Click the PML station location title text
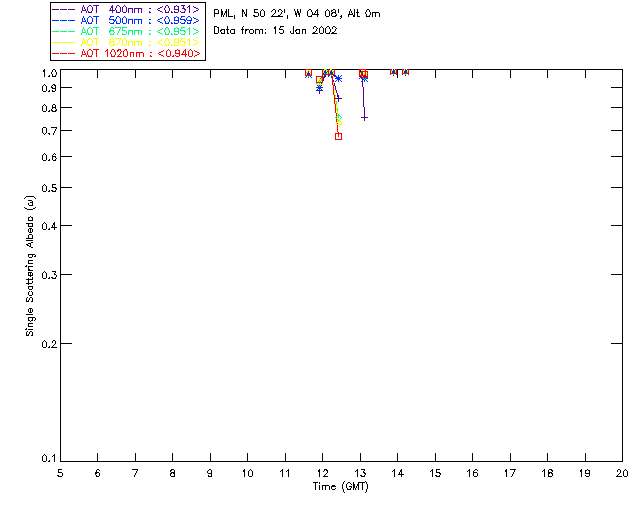640x512 pixels. click(x=296, y=14)
